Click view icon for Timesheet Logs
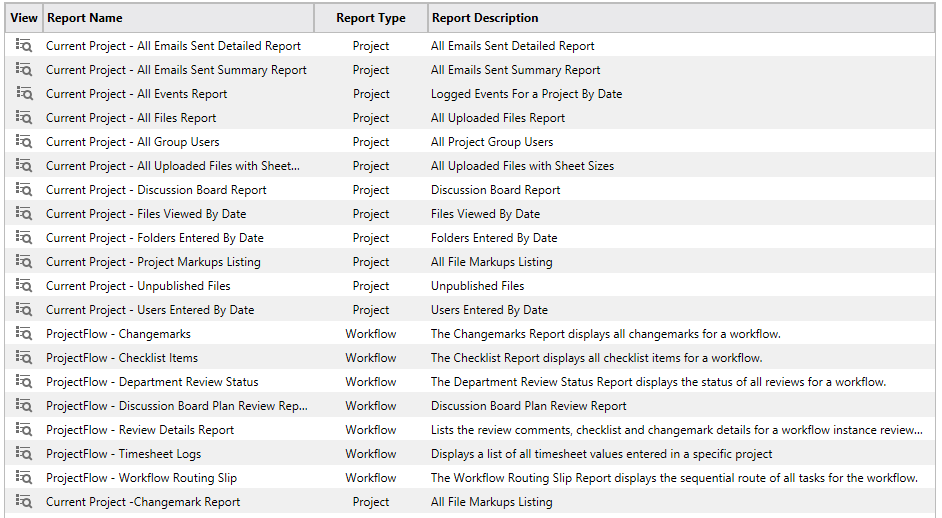The height and width of the screenshot is (518, 942). pyautogui.click(x=23, y=454)
